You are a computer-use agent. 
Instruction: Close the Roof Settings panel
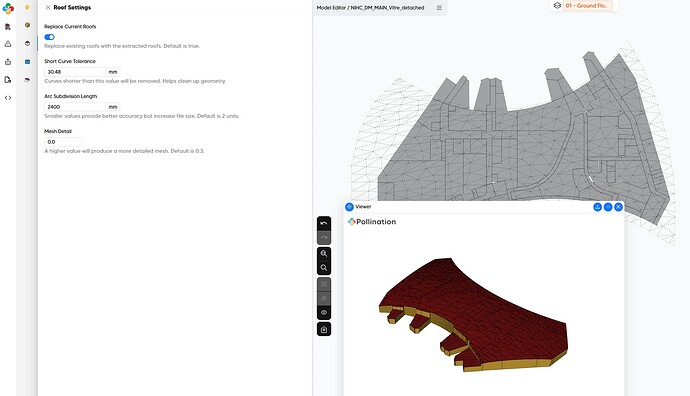click(x=48, y=7)
